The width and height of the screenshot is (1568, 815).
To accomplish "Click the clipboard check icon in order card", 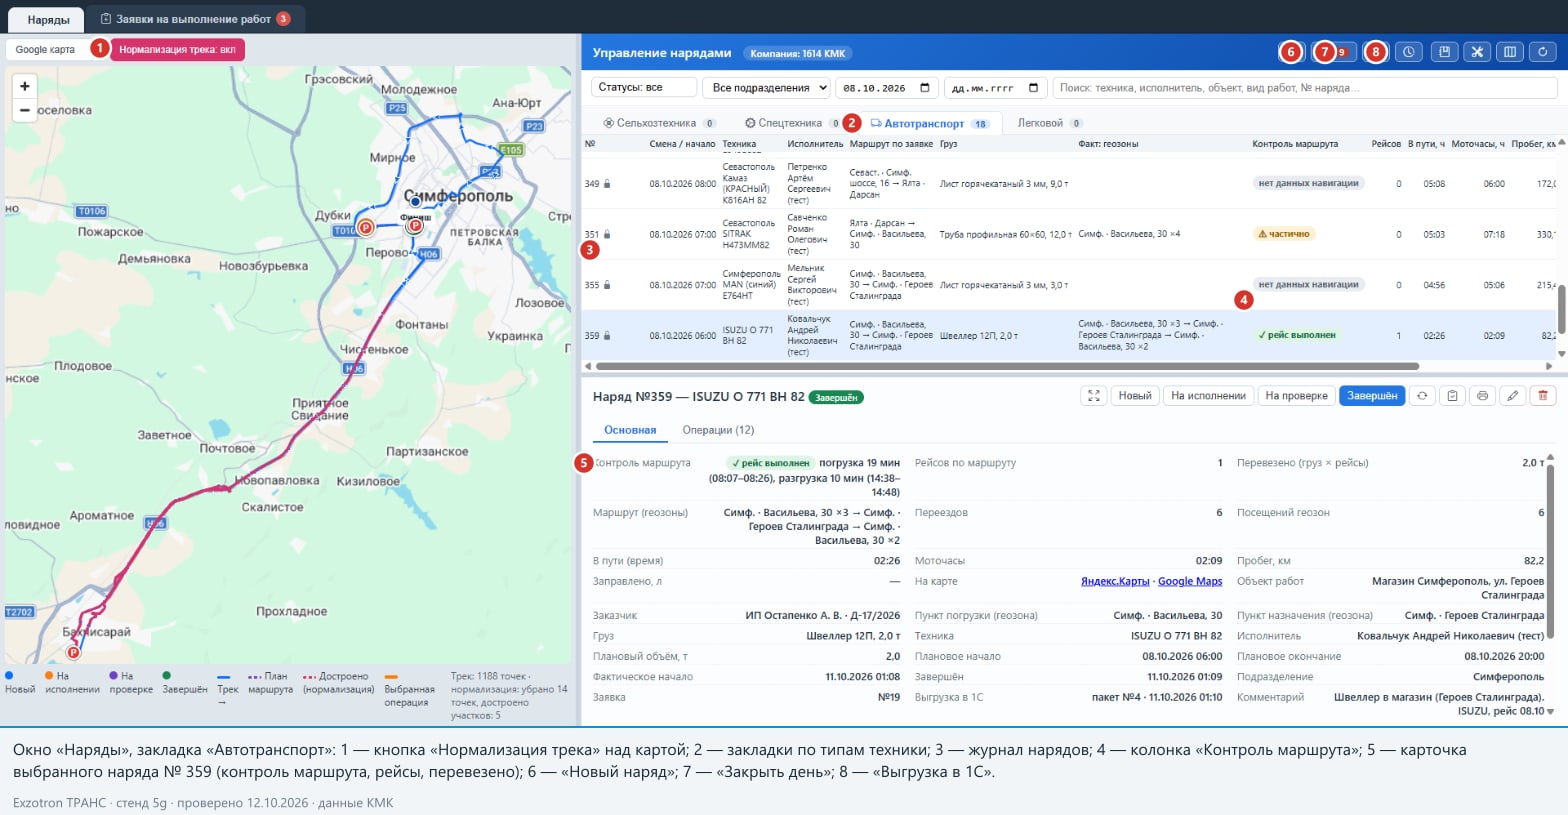I will pos(1452,396).
